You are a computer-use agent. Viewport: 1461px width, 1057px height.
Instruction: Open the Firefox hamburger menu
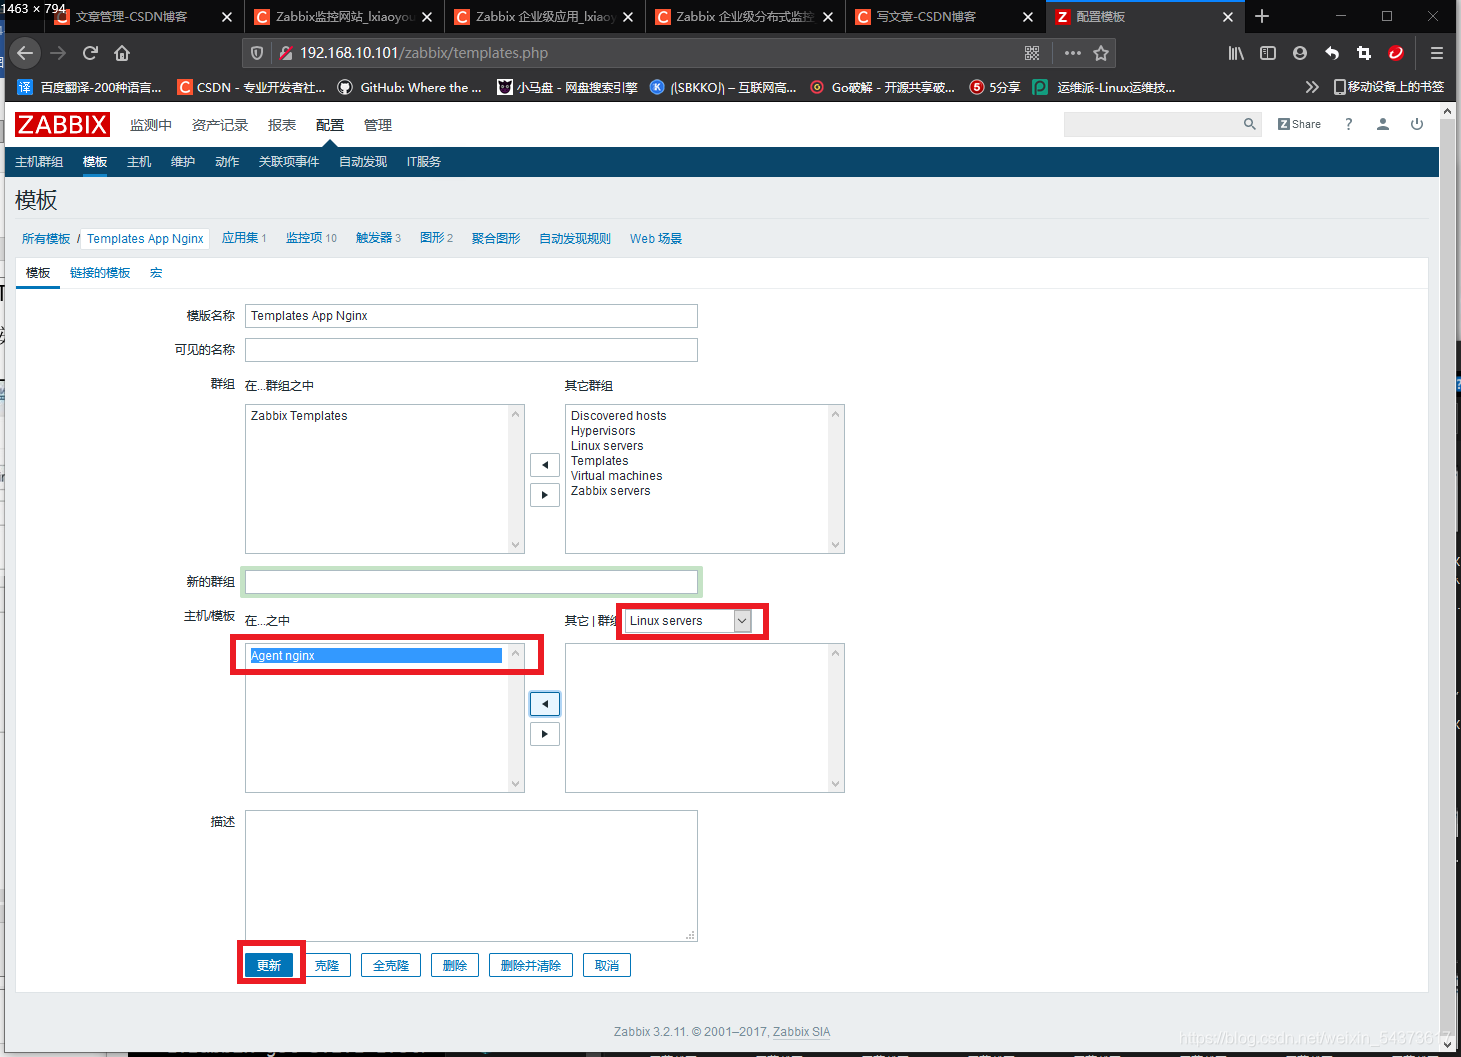tap(1436, 53)
